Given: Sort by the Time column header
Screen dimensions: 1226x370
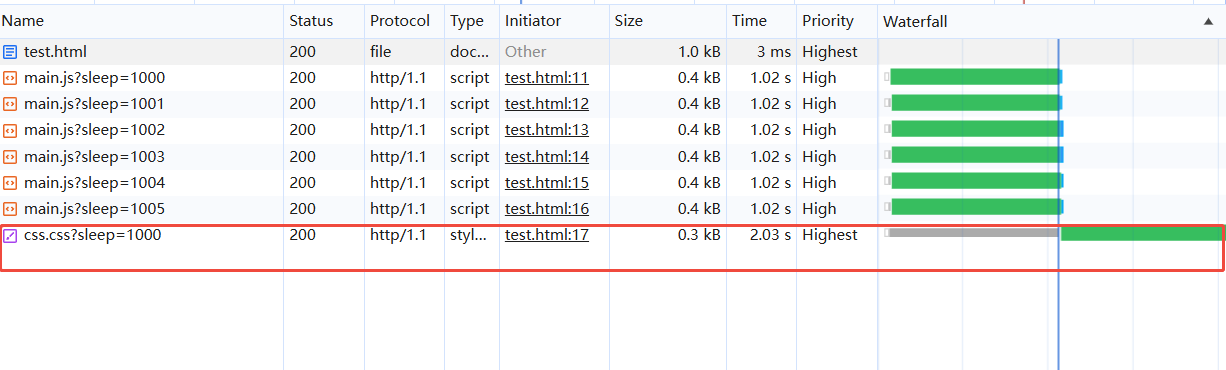Looking at the screenshot, I should point(749,21).
